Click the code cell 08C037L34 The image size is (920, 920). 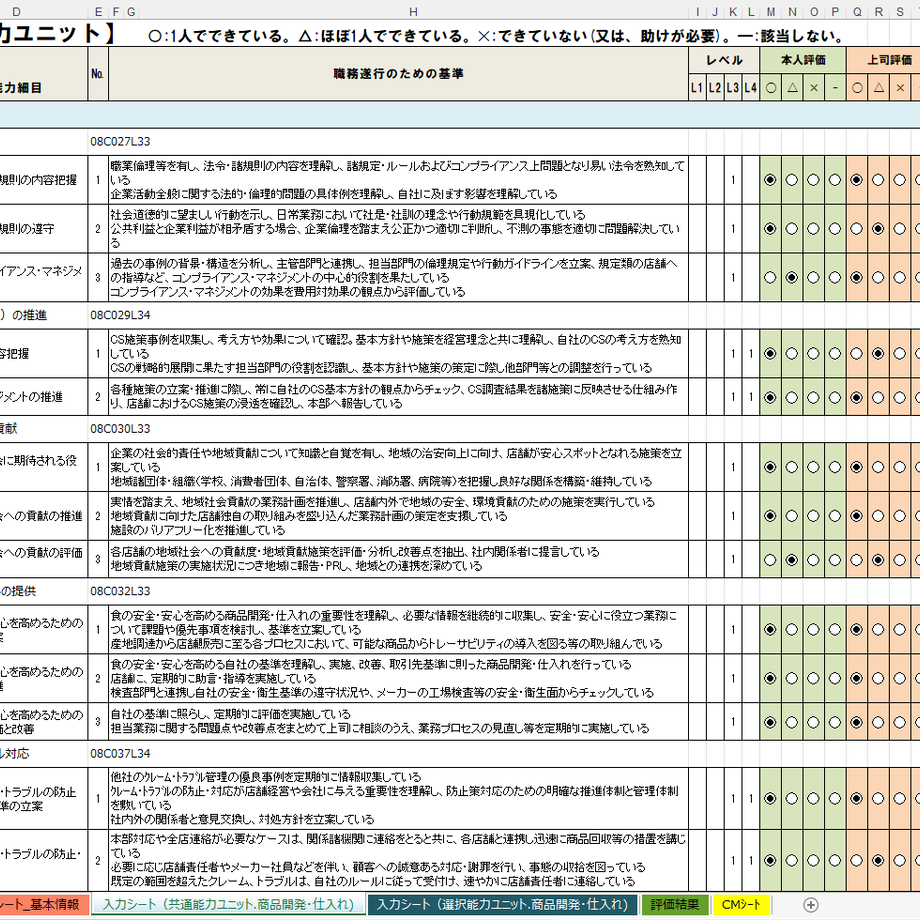(120, 753)
